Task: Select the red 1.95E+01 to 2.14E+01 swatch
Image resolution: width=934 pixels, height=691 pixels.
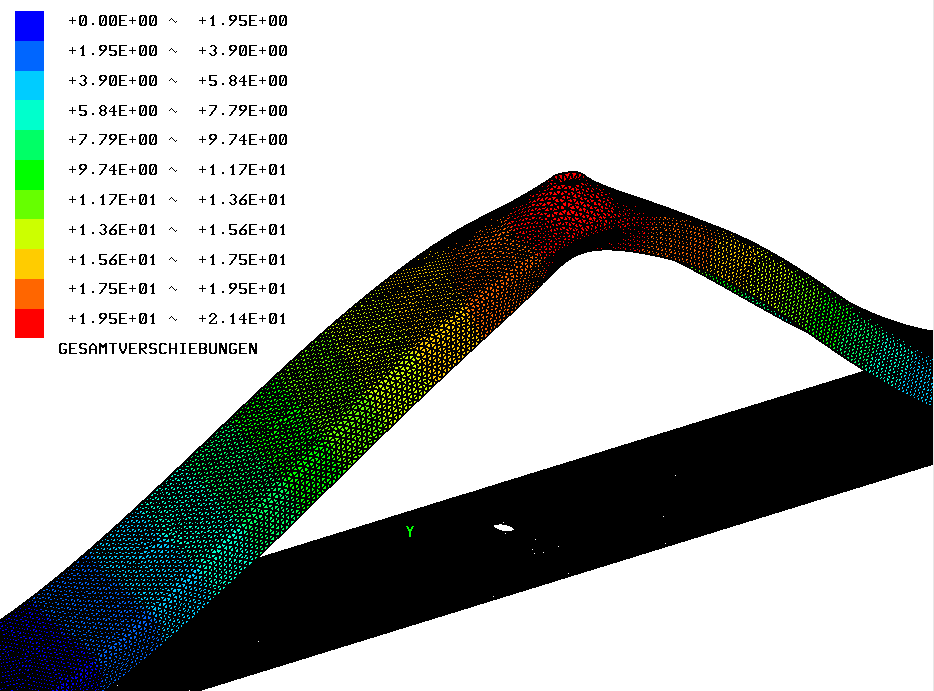Action: click(29, 323)
